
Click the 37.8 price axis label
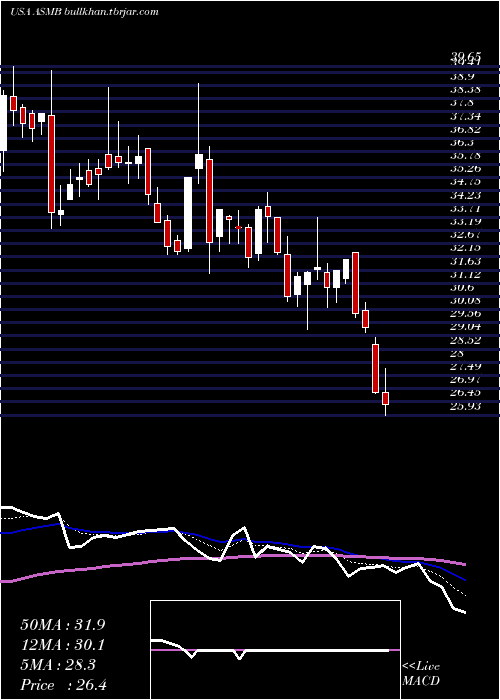click(x=463, y=103)
